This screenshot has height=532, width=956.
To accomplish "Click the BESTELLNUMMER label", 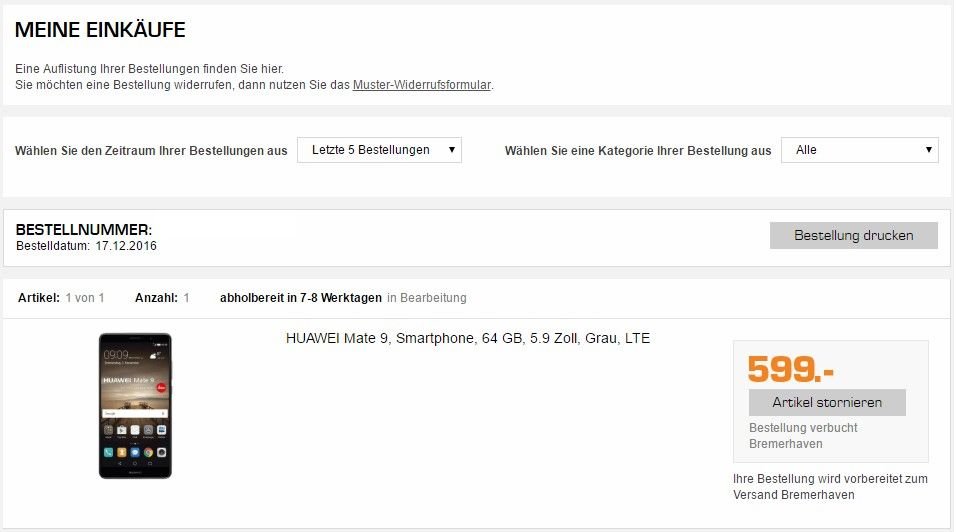I will point(84,230).
